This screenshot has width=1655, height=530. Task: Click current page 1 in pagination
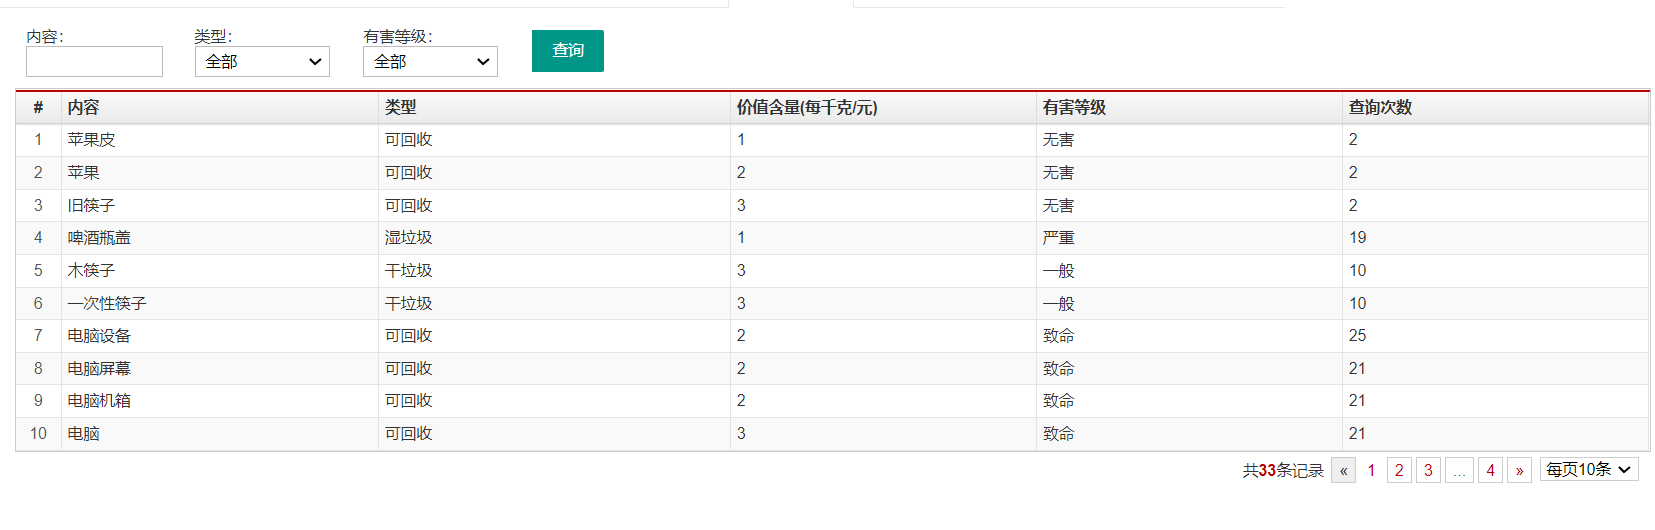click(1371, 471)
